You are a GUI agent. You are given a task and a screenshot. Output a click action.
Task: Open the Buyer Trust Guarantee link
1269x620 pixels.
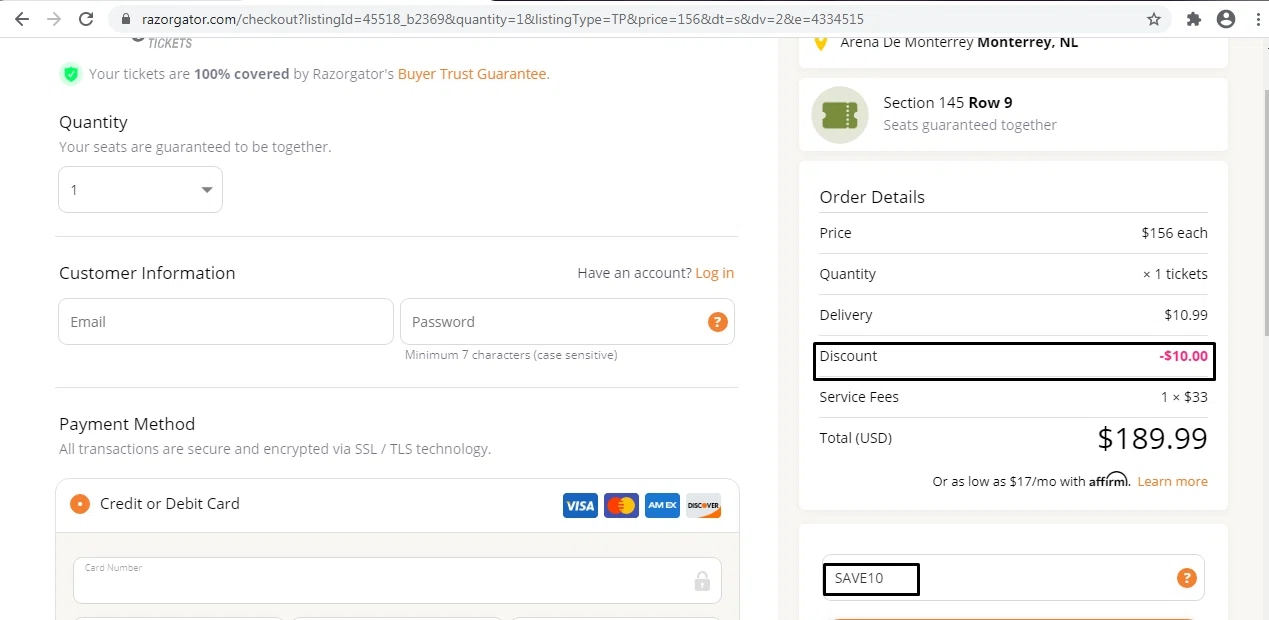pyautogui.click(x=474, y=74)
